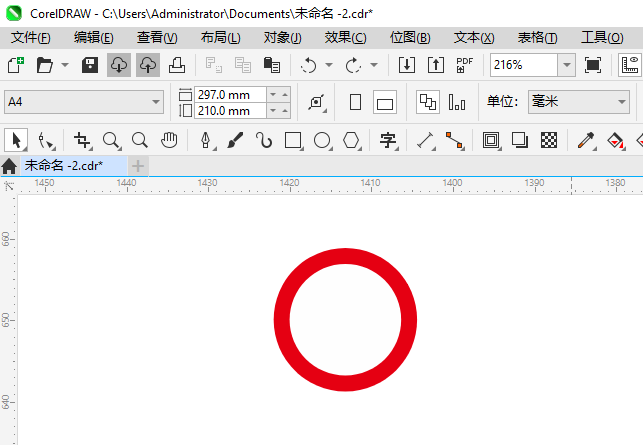Increase page width with up stepper
Image resolution: width=643 pixels, height=445 pixels.
[x=285, y=95]
